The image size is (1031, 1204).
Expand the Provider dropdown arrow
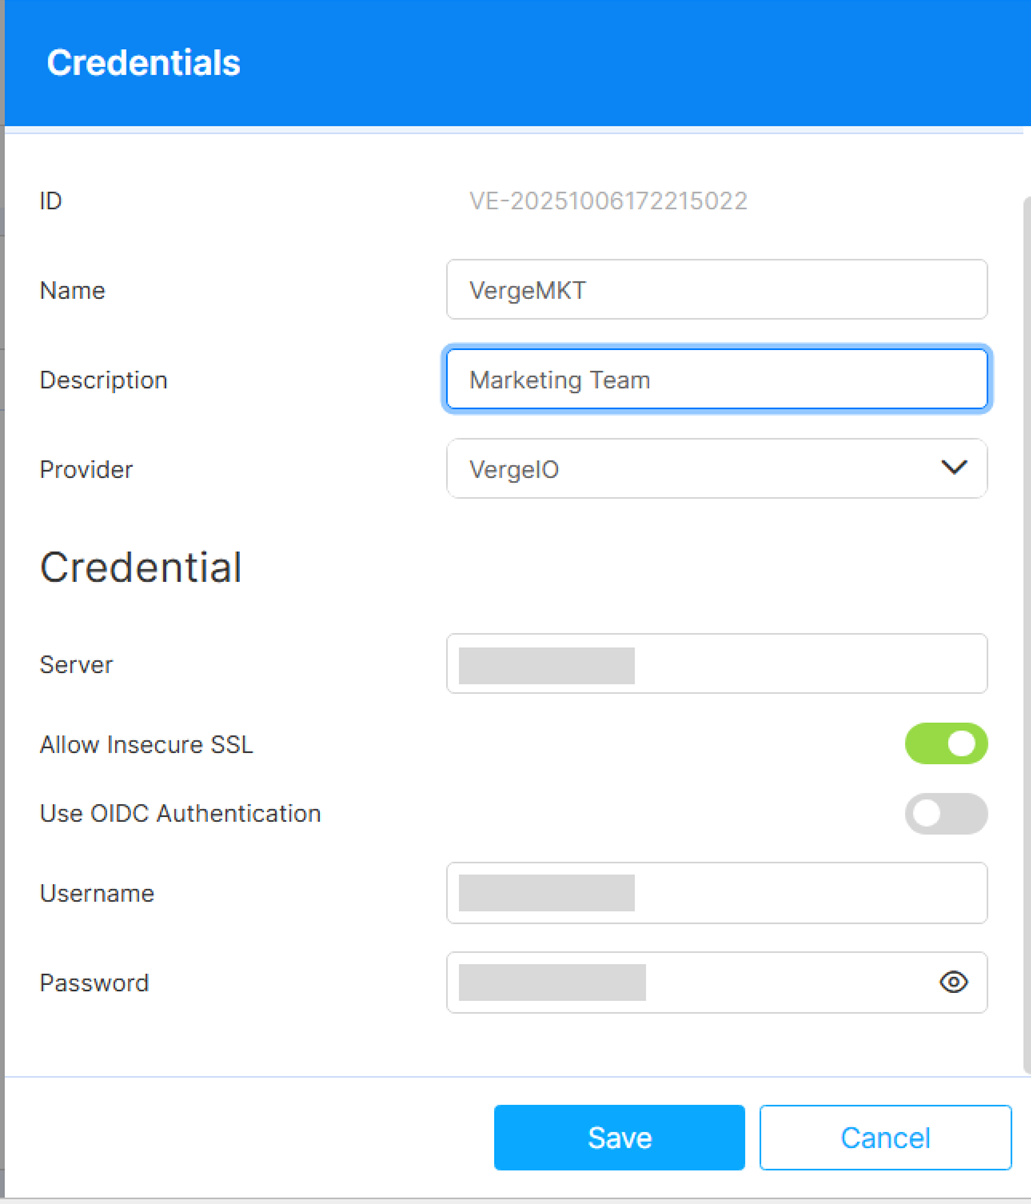point(954,468)
